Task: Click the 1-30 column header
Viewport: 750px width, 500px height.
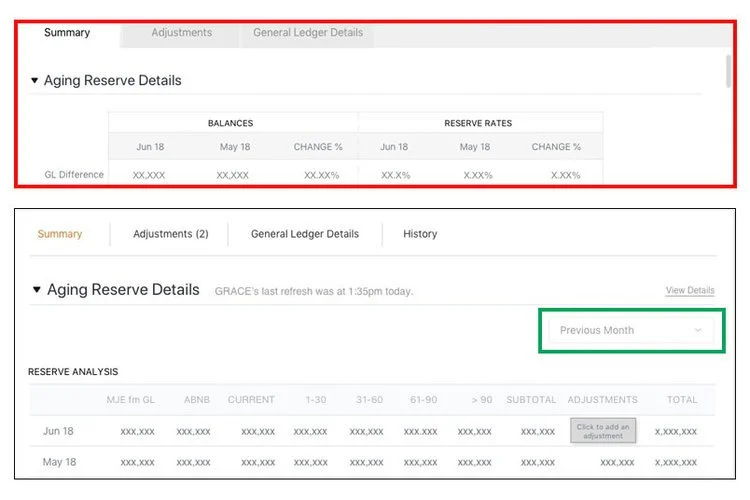Action: click(x=316, y=400)
